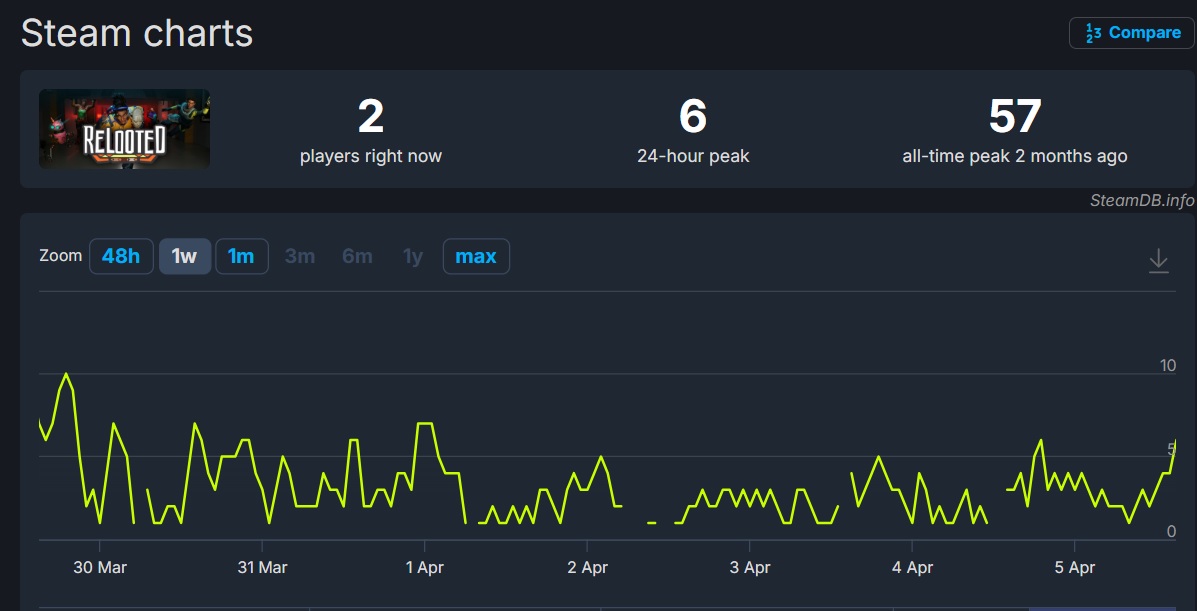This screenshot has height=611, width=1197.
Task: Click the 57 all-time peak value
Action: (1015, 116)
